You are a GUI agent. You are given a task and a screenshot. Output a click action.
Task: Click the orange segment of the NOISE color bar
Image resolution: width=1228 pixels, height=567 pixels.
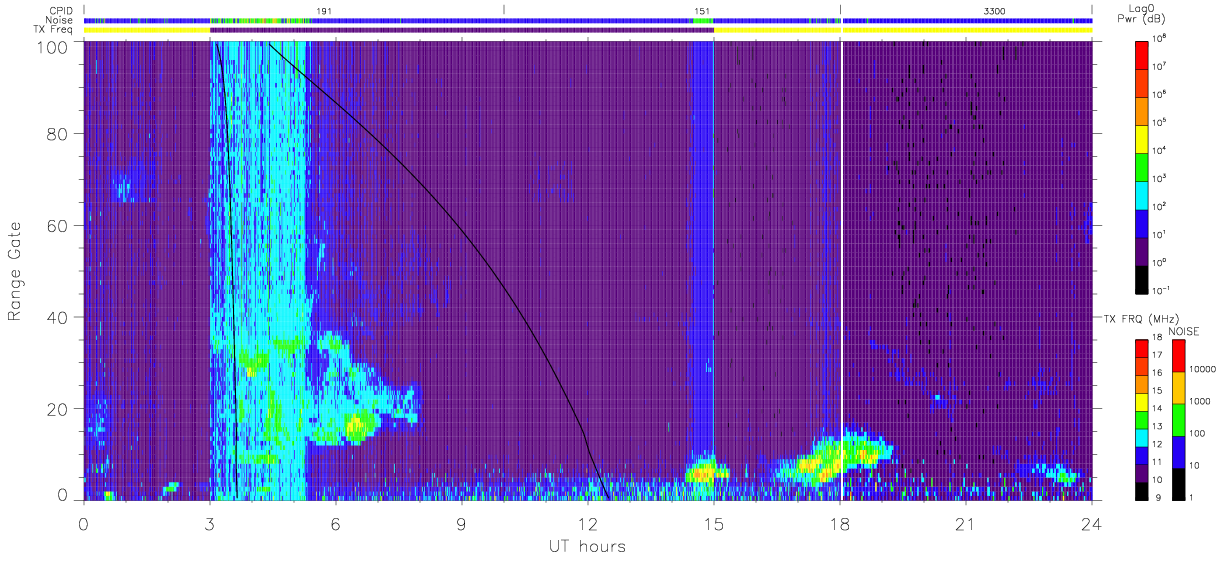click(x=1177, y=386)
